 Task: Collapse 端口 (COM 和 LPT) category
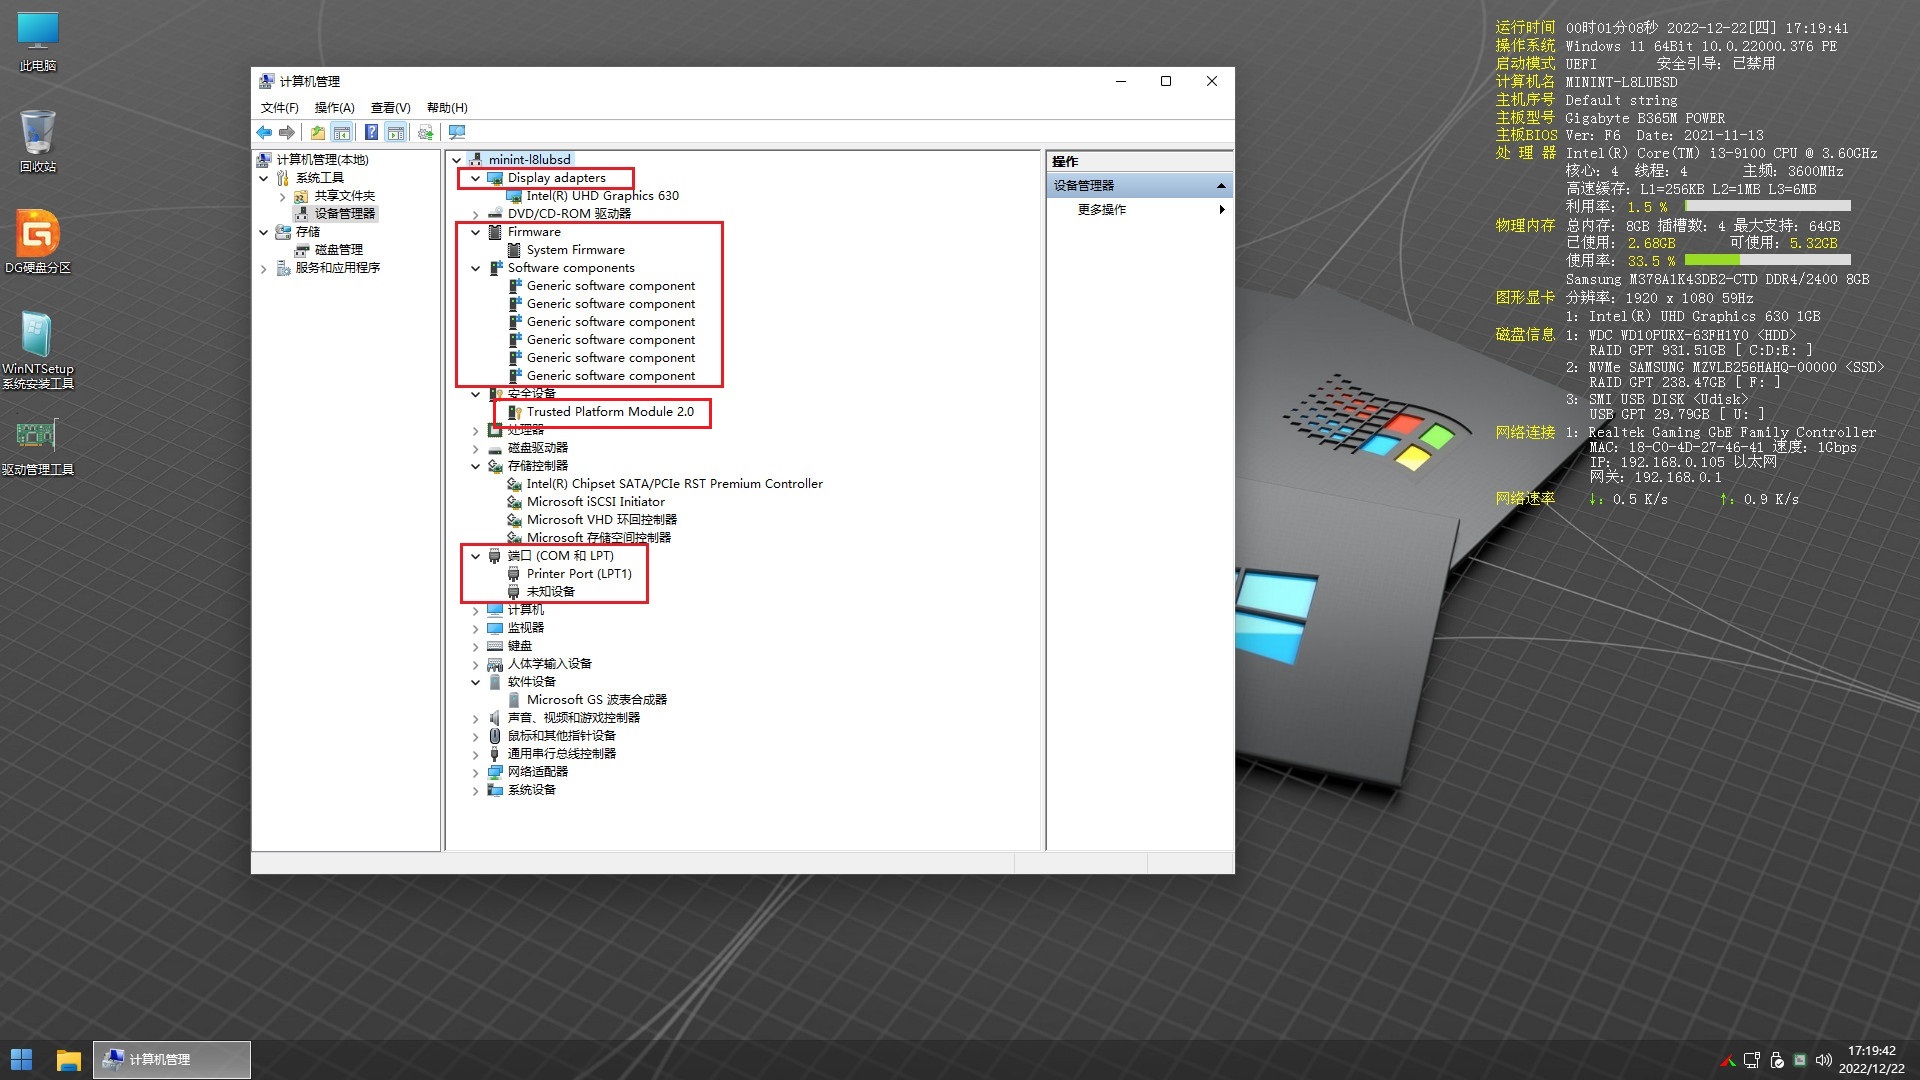[x=476, y=556]
